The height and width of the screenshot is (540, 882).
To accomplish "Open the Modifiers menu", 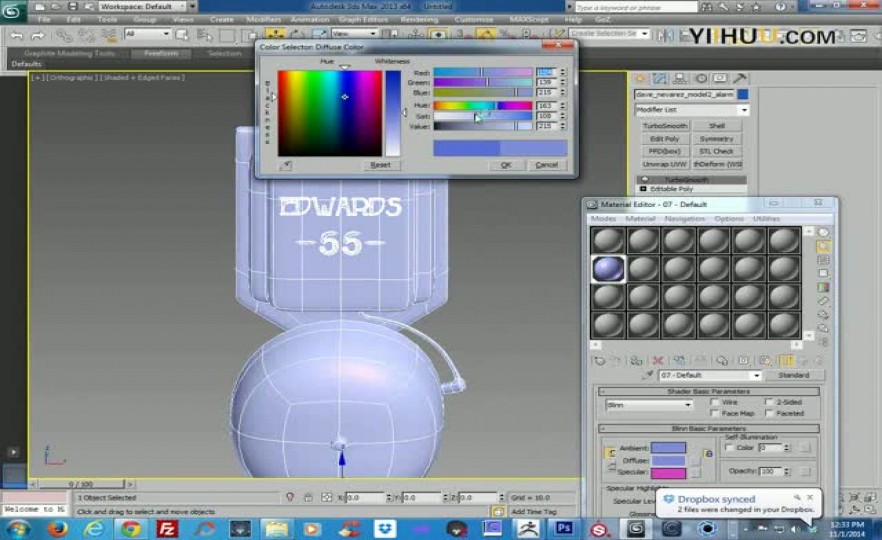I will (263, 20).
